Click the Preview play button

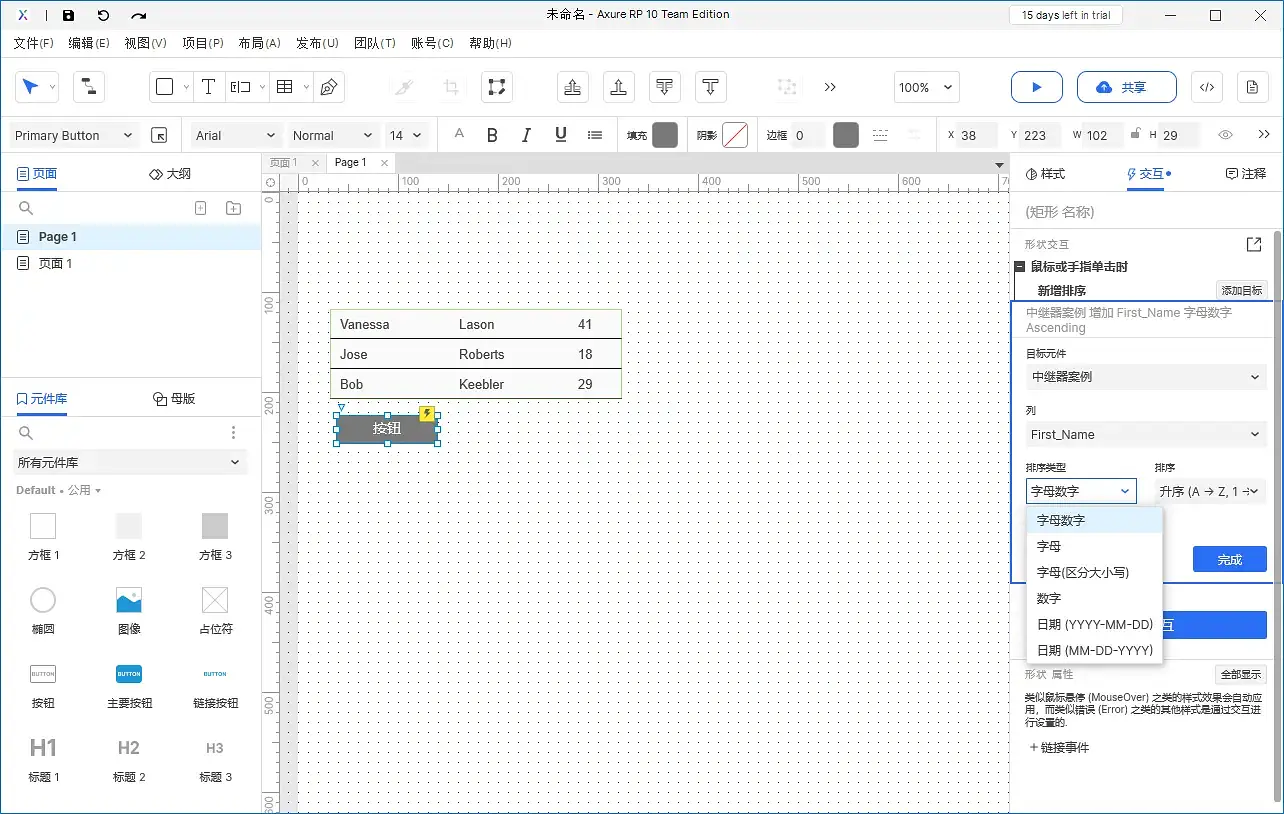click(x=1036, y=87)
